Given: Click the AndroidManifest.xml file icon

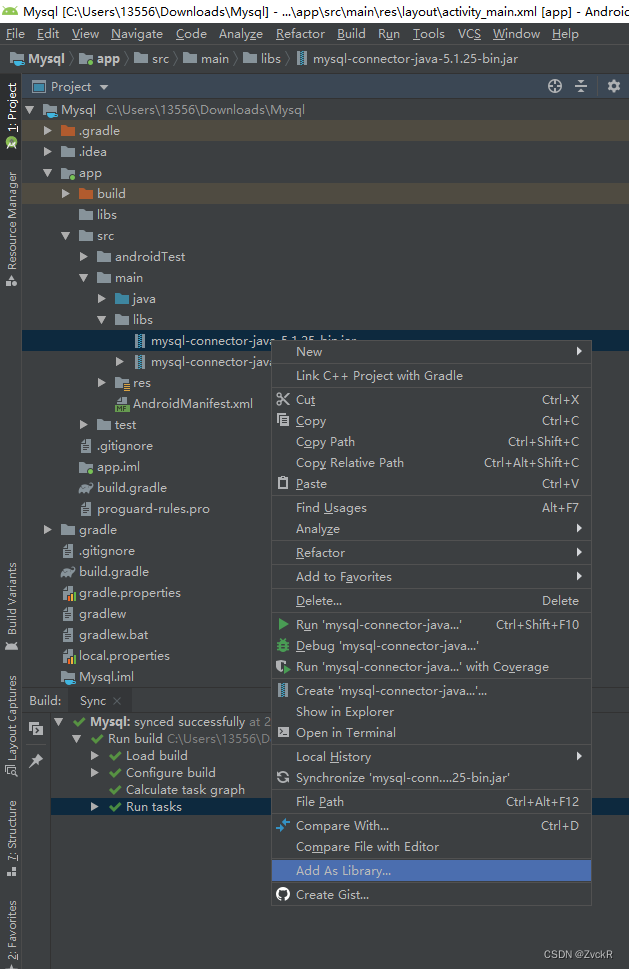Looking at the screenshot, I should (121, 404).
